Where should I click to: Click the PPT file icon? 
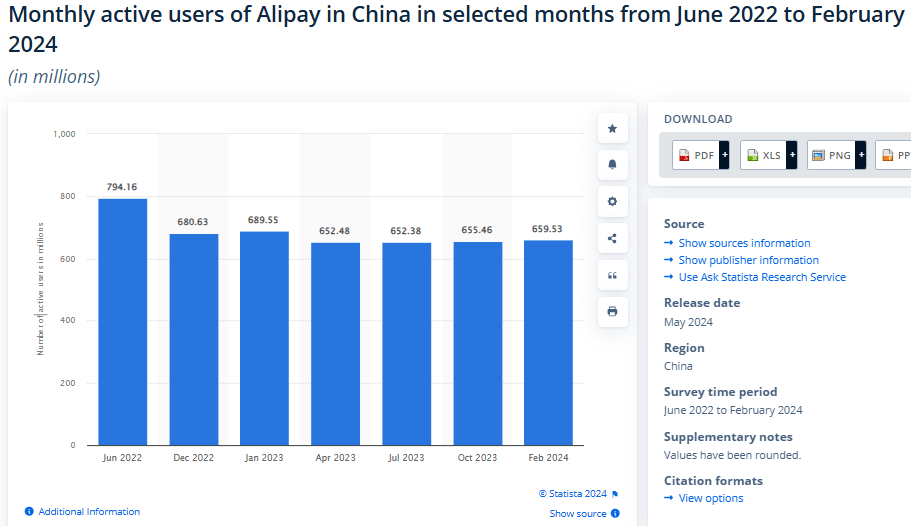(888, 155)
